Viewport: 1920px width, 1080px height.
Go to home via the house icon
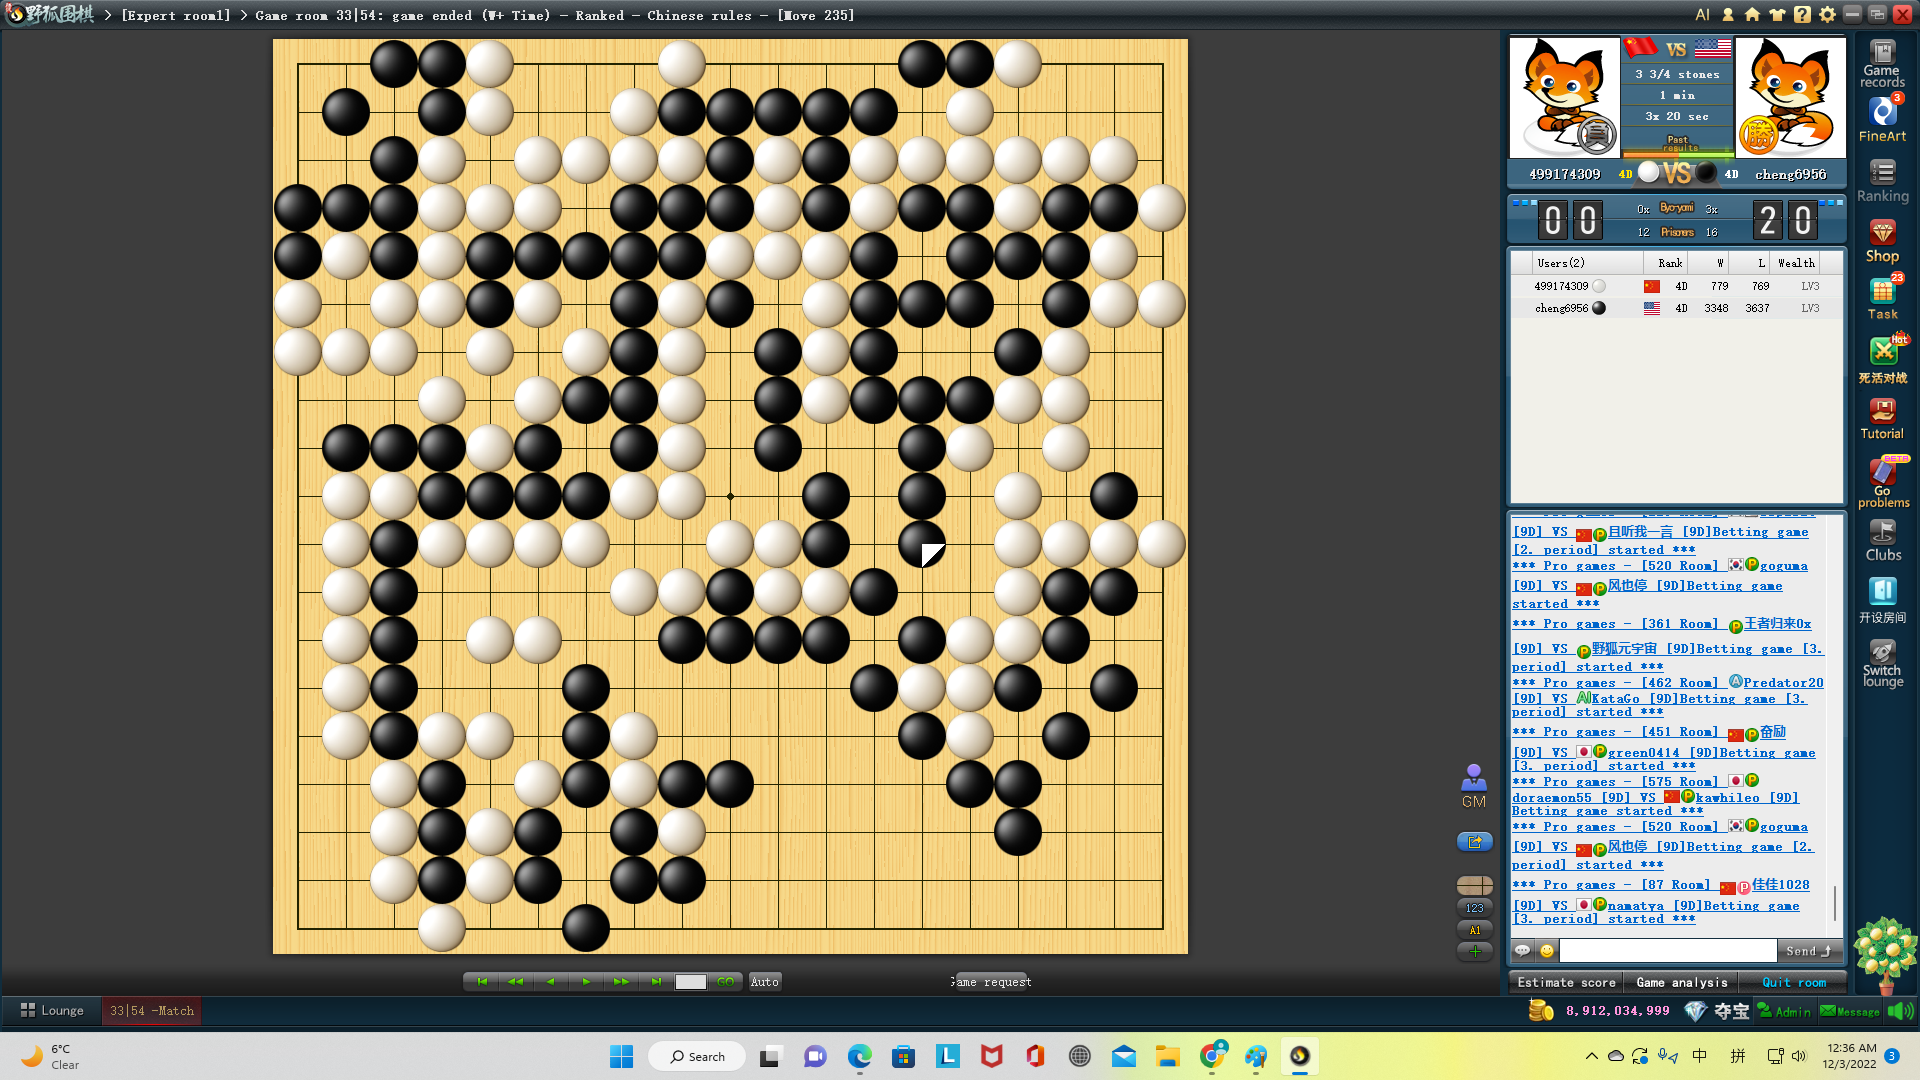click(x=1752, y=15)
